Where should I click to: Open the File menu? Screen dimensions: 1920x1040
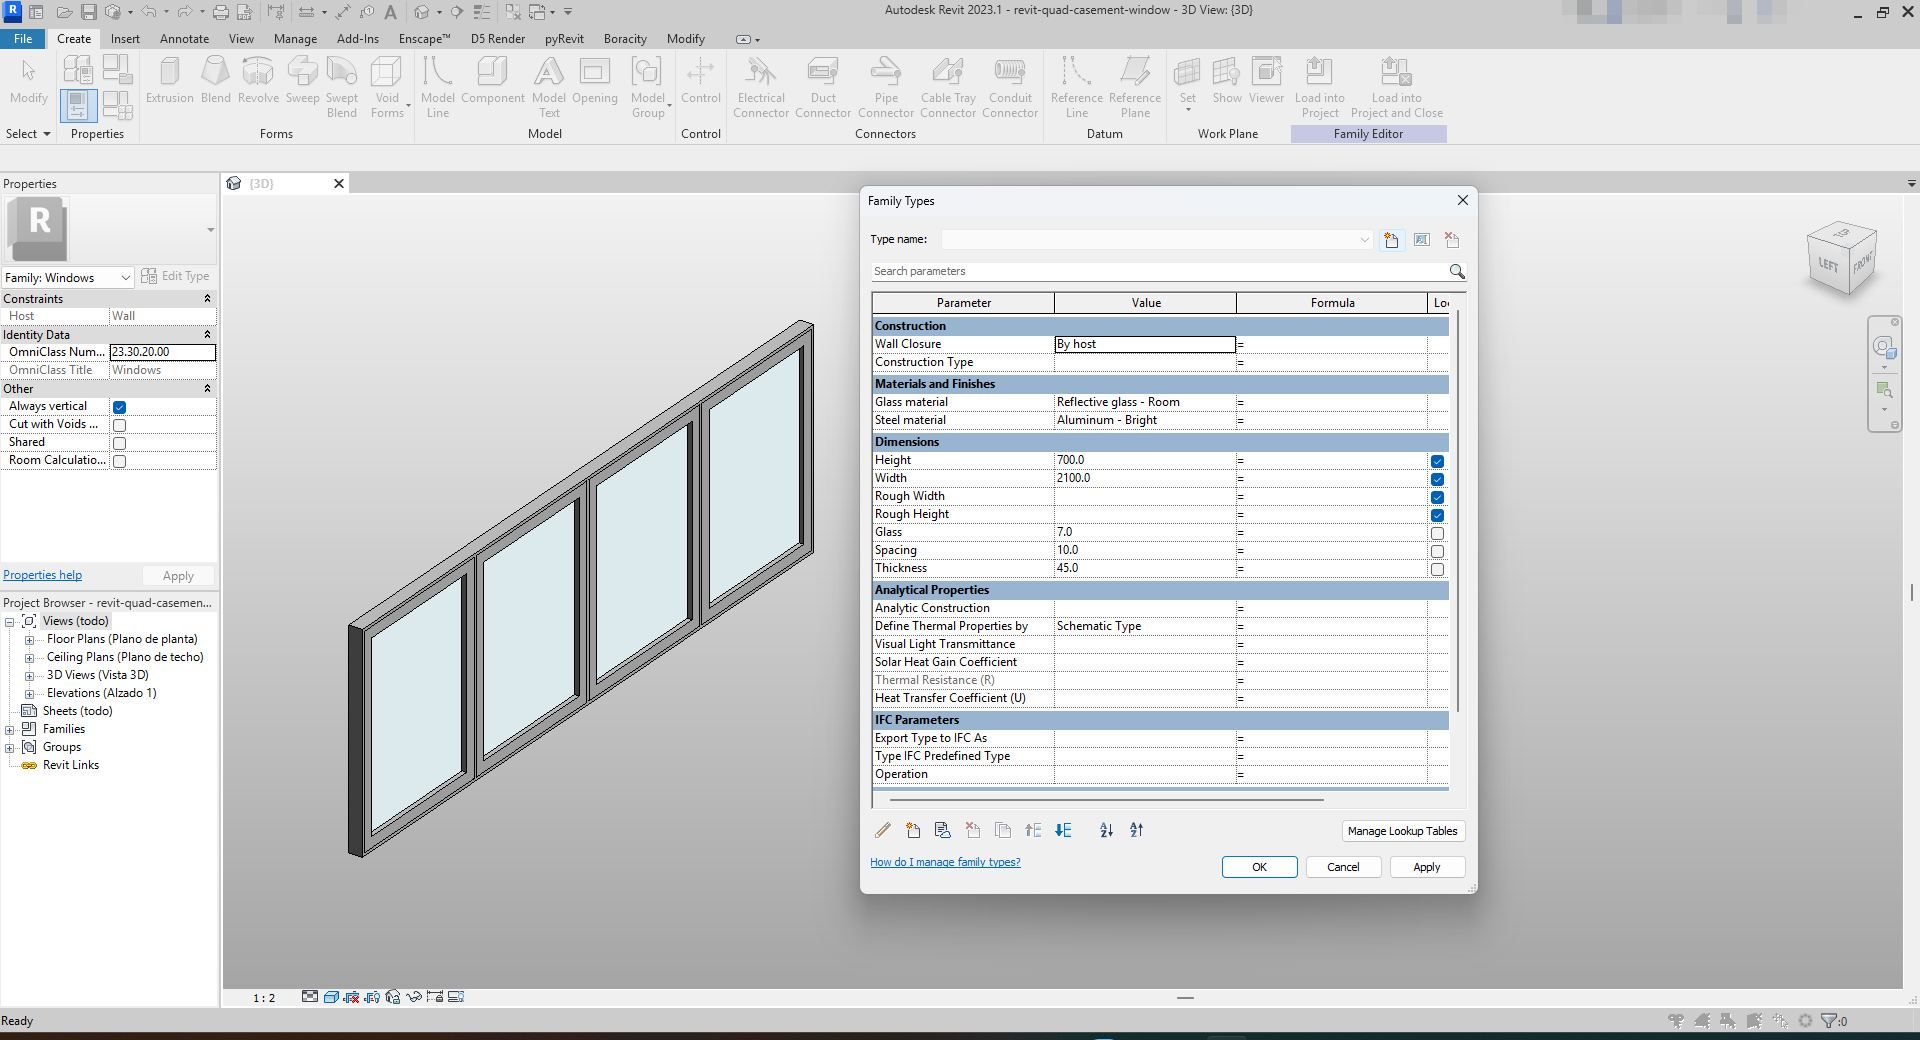(x=23, y=39)
